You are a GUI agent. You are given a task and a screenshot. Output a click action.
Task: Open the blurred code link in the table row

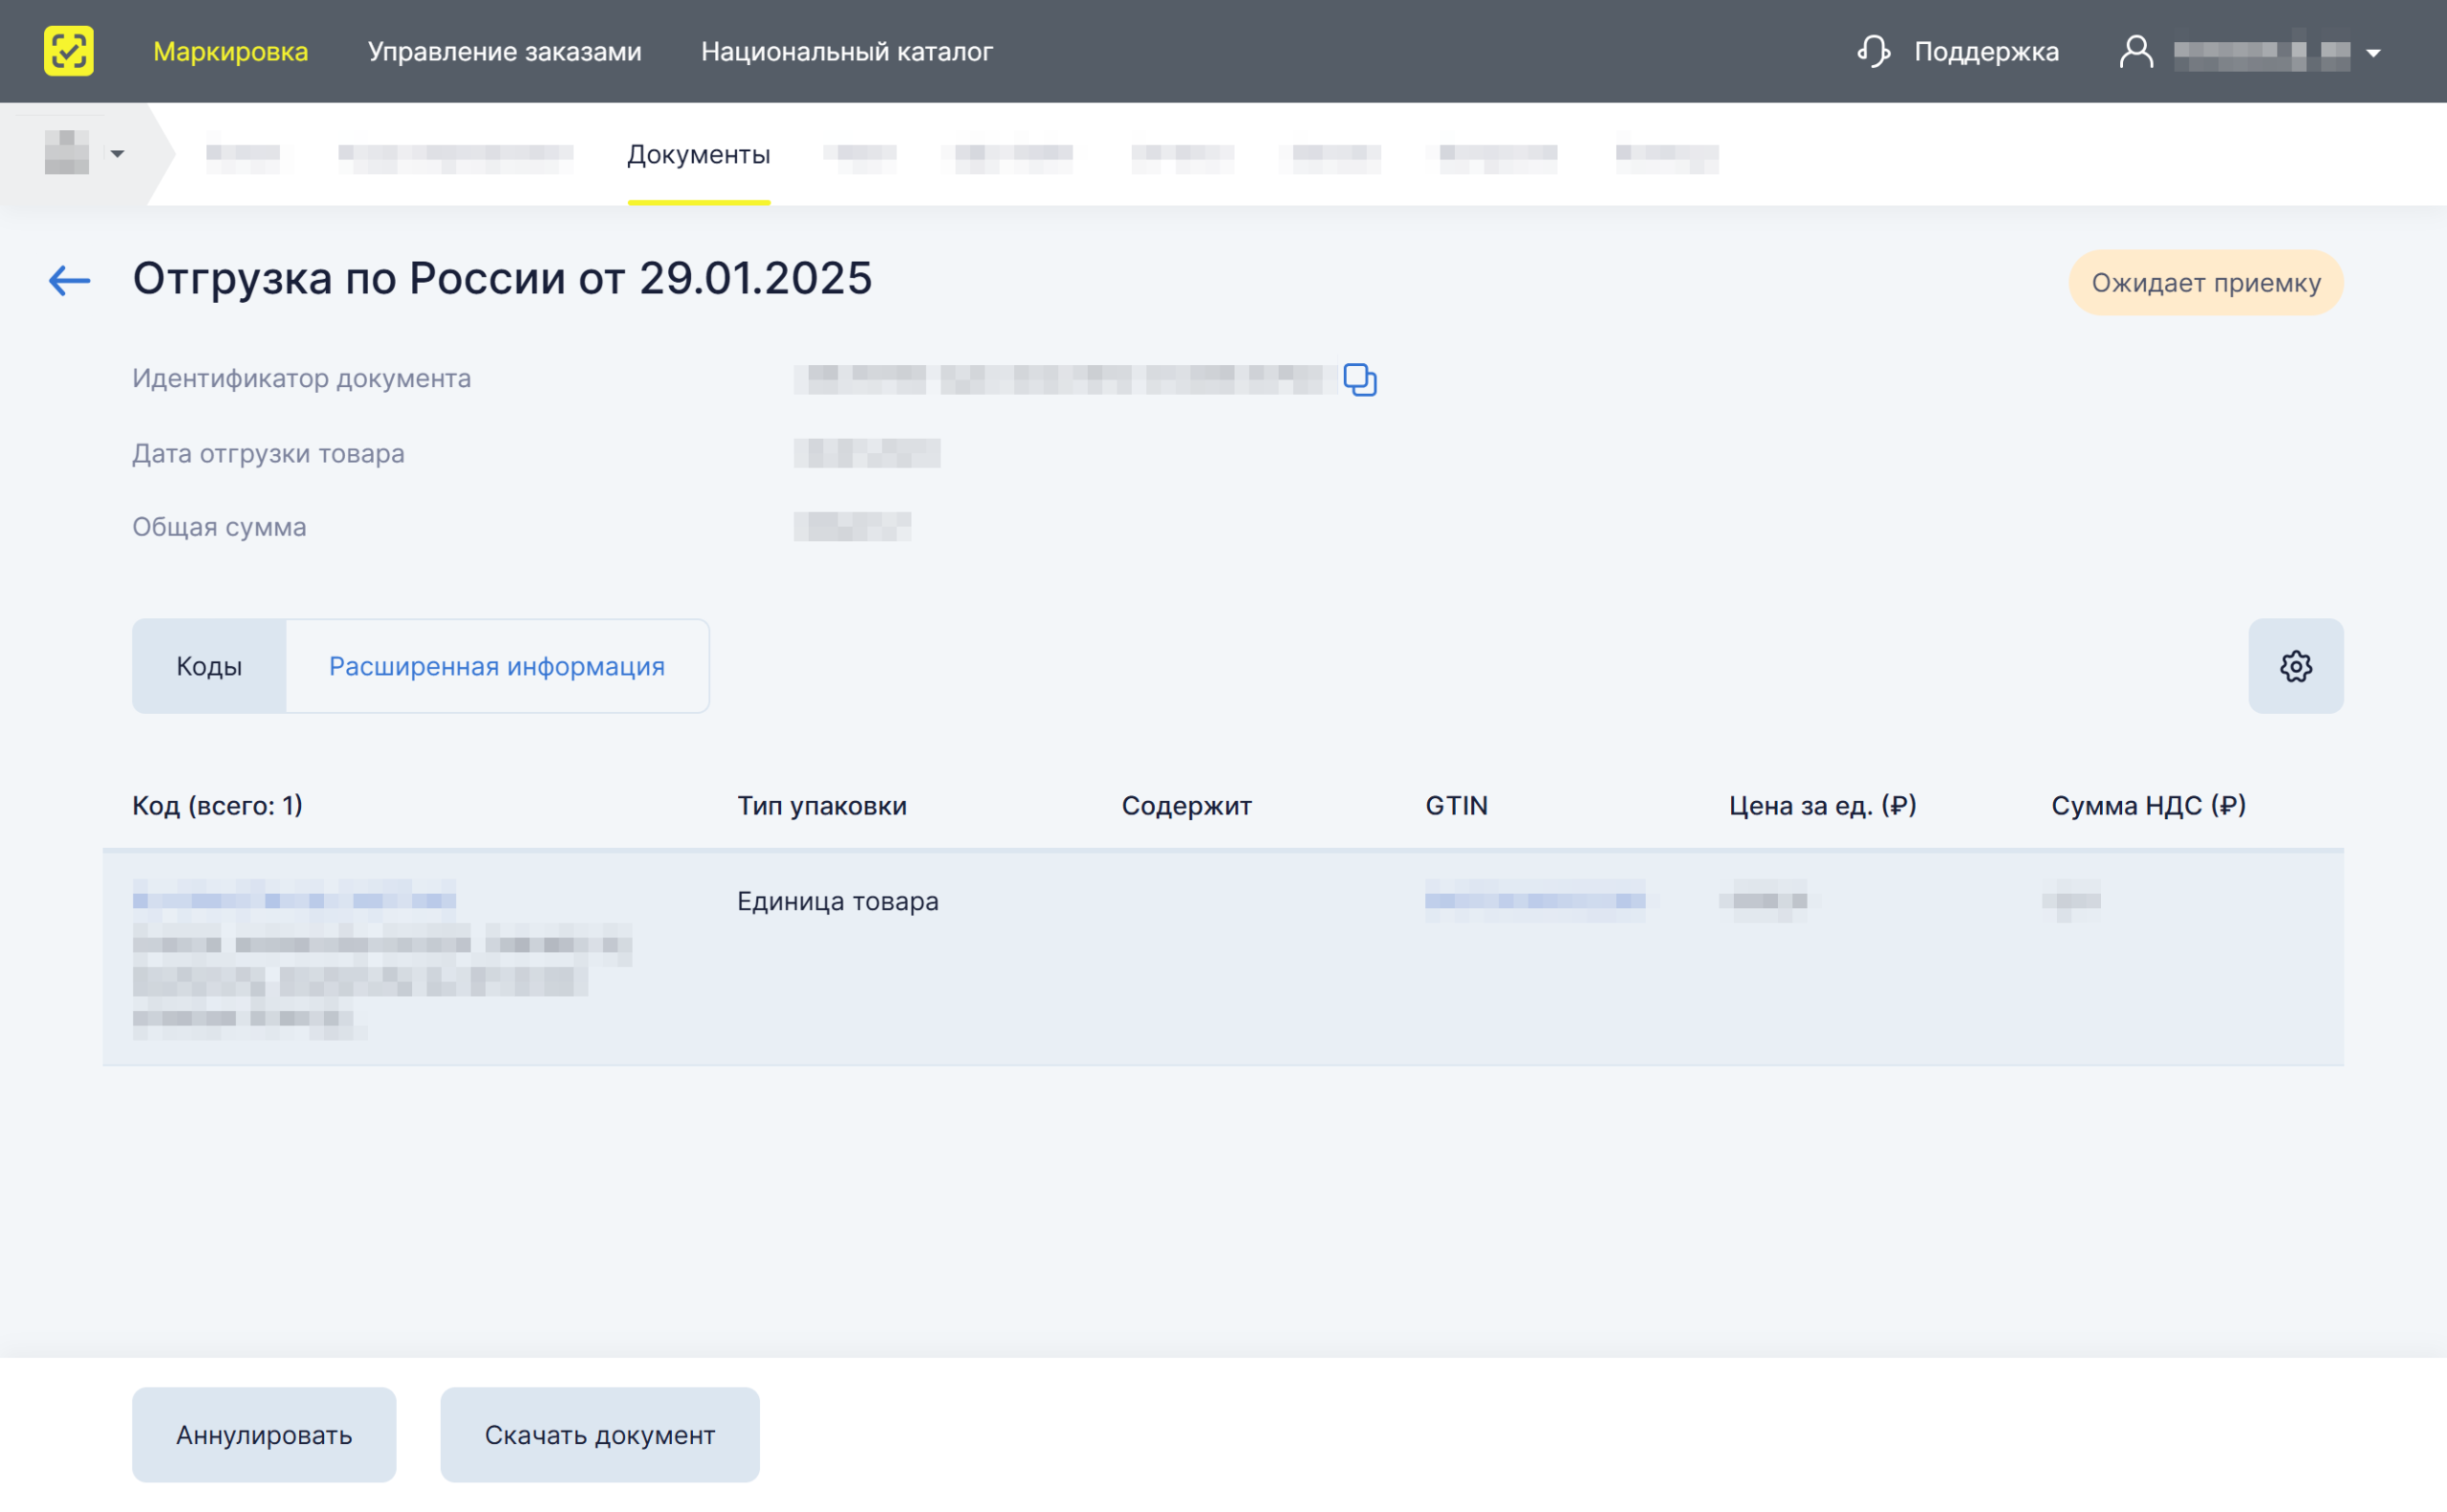(x=294, y=900)
